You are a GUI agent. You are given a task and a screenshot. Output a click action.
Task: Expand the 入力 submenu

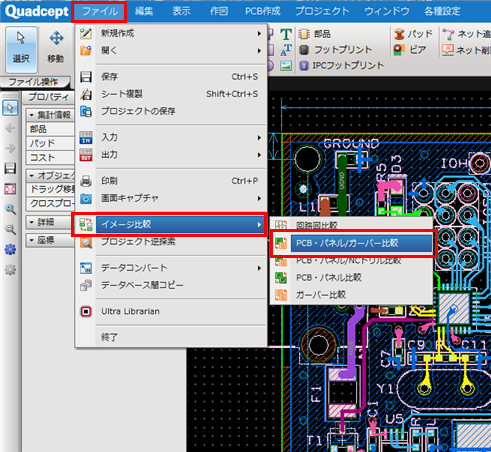tap(171, 137)
